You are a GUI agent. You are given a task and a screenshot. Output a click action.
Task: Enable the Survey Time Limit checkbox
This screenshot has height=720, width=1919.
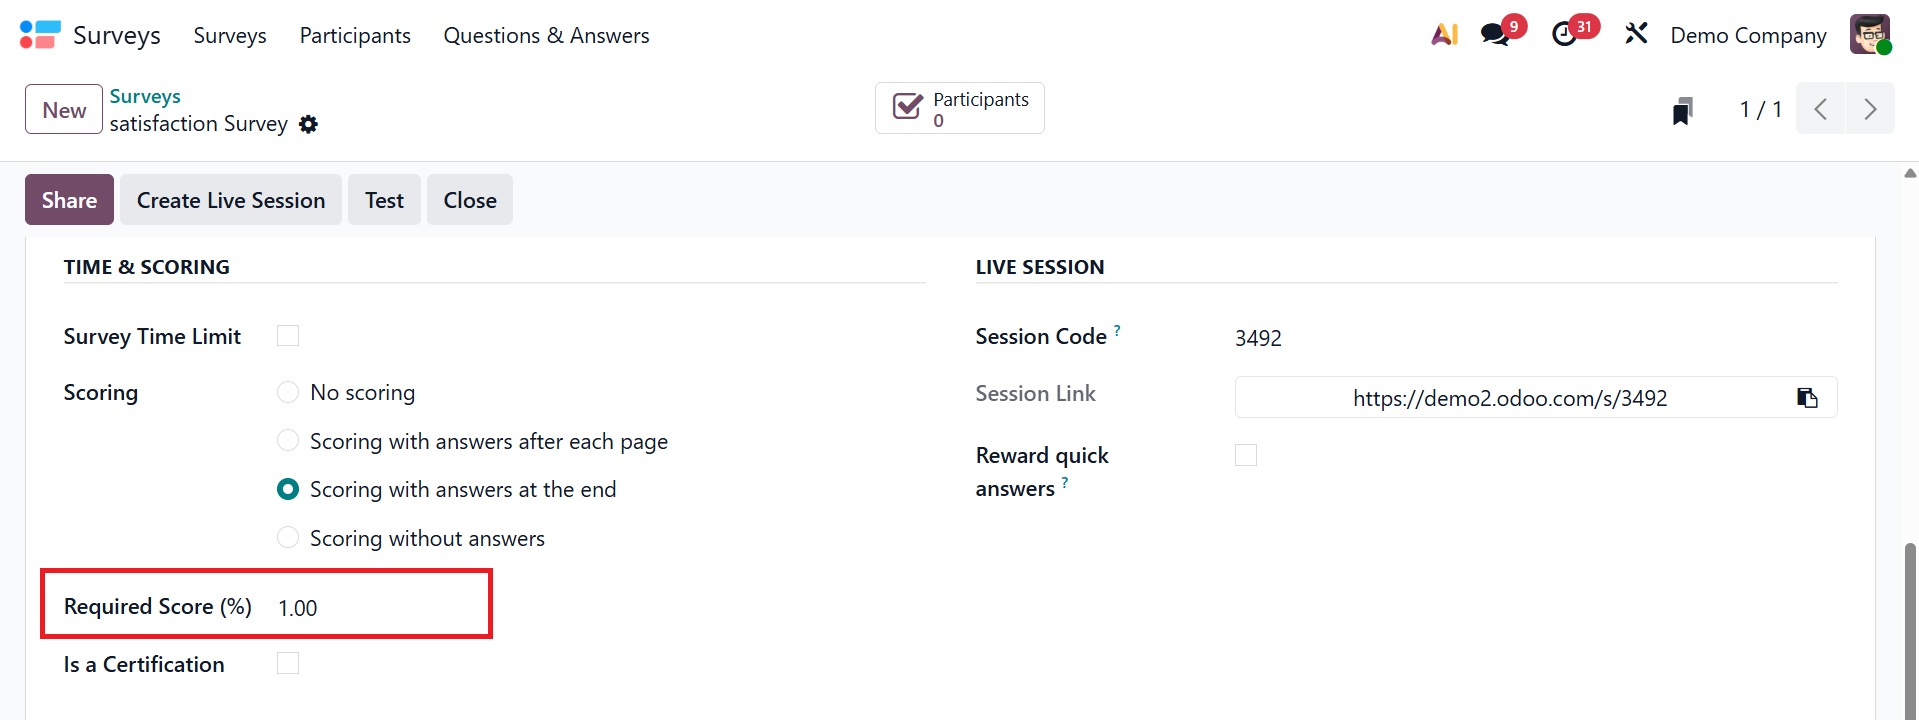click(288, 336)
